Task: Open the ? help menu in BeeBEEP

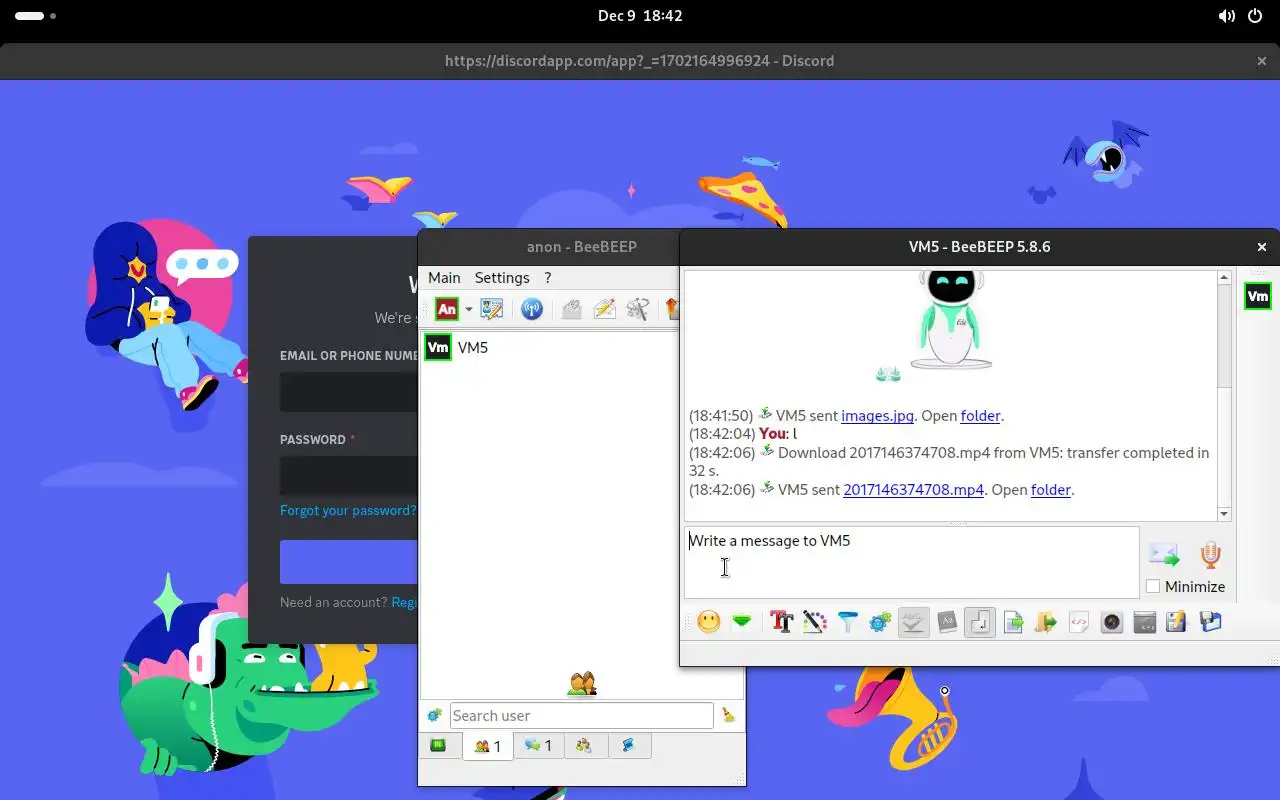Action: pos(547,278)
